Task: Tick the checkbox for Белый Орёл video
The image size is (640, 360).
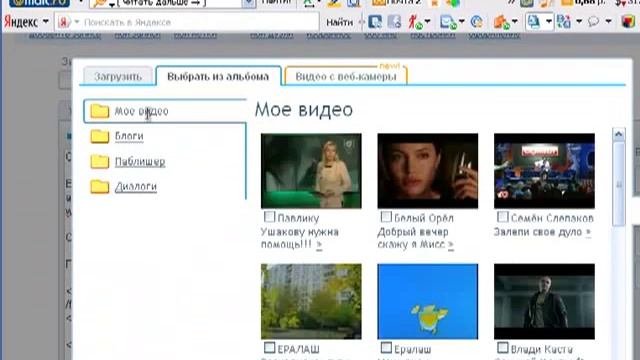Action: point(386,217)
